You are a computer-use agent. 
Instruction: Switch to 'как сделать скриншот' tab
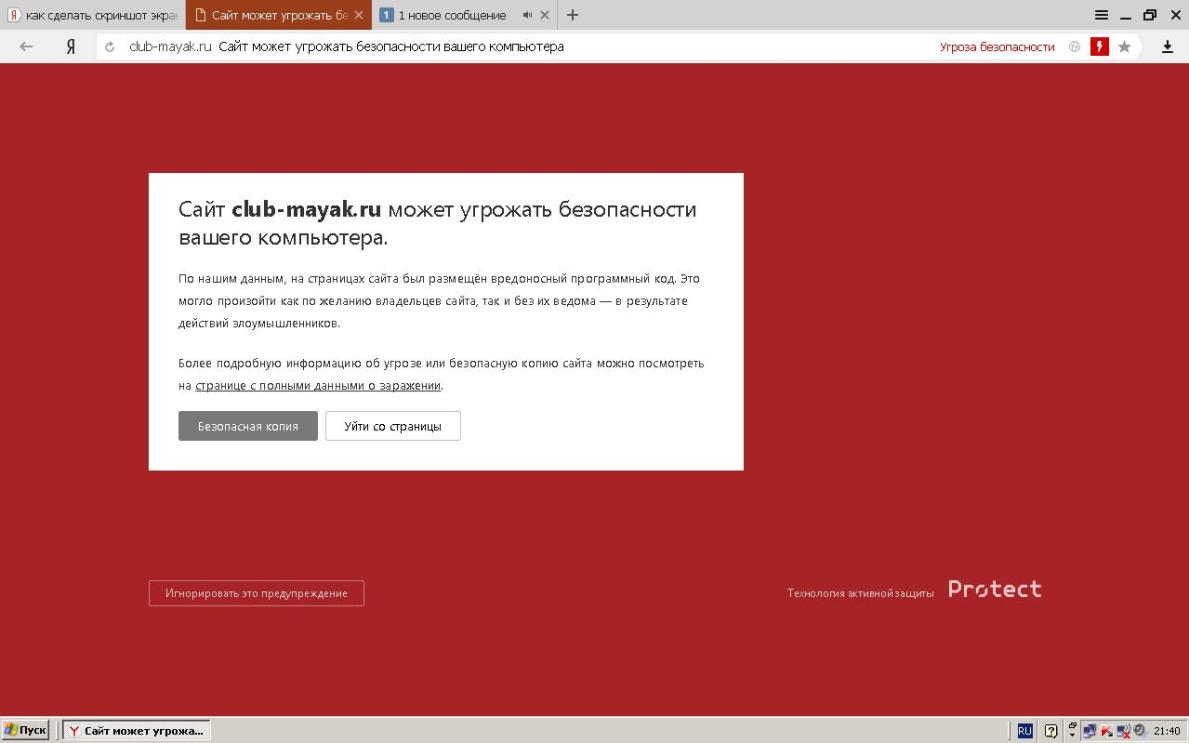pos(93,15)
